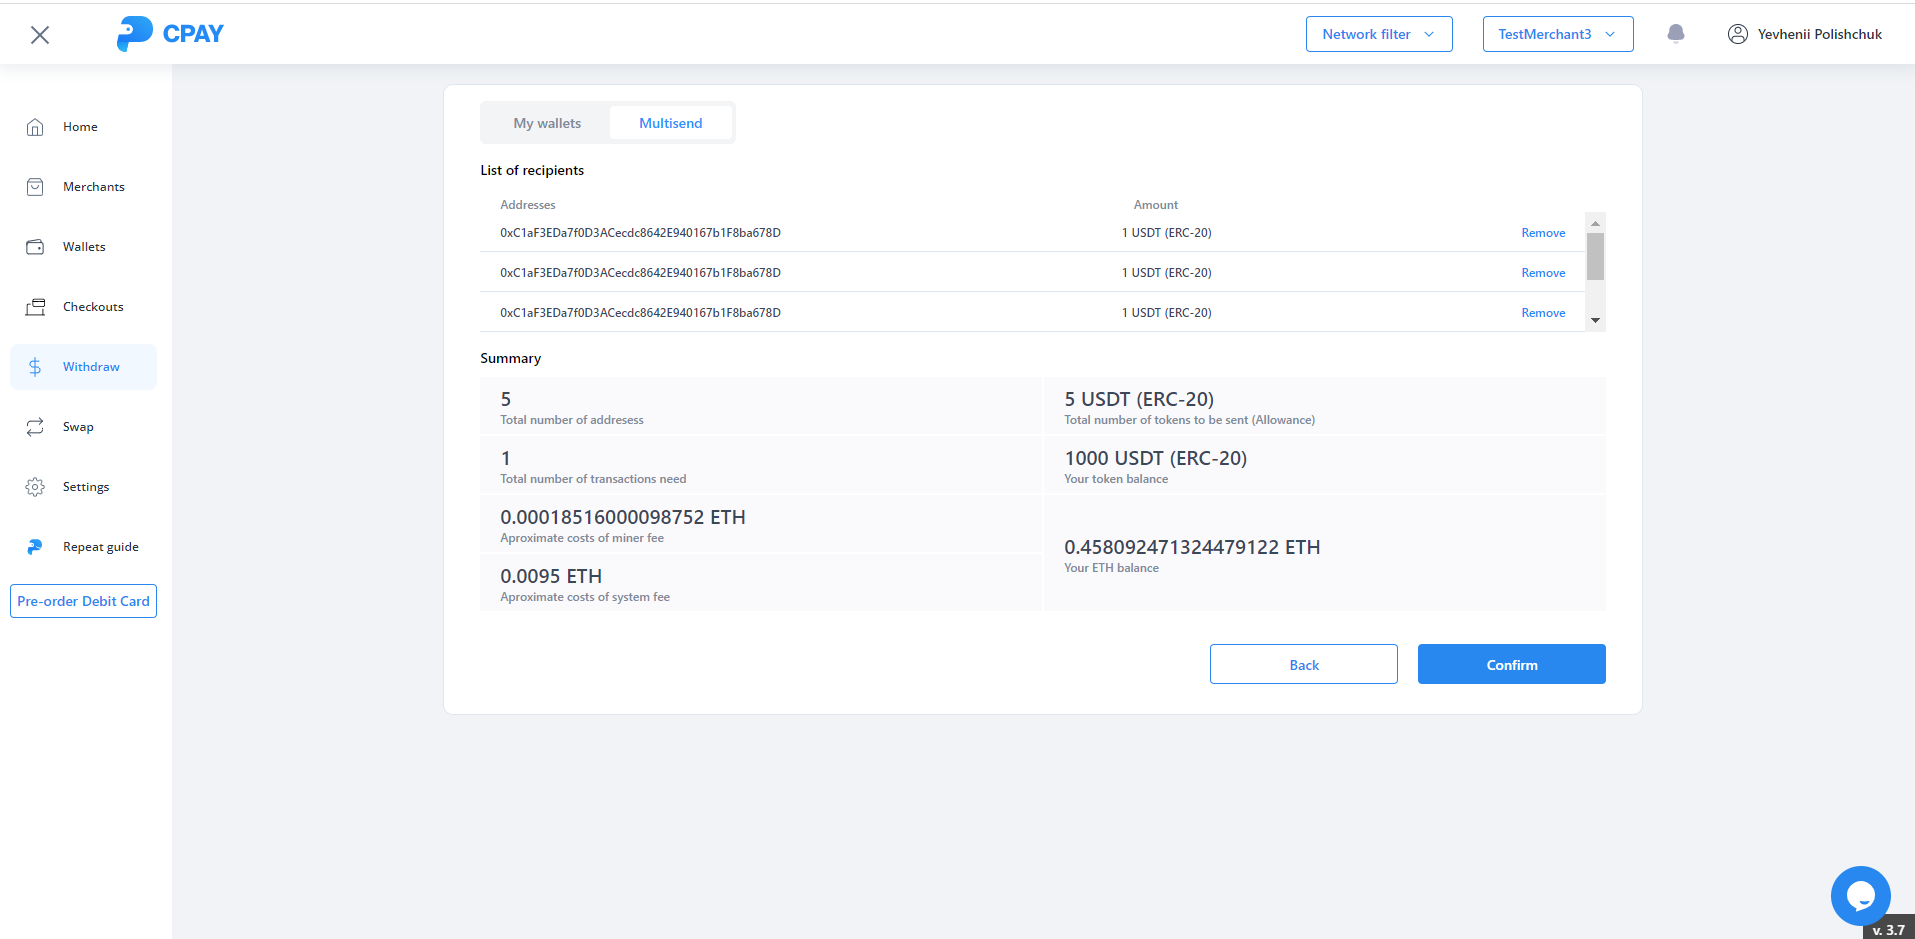Open the TestMerchant3 merchant selector

(x=1557, y=34)
